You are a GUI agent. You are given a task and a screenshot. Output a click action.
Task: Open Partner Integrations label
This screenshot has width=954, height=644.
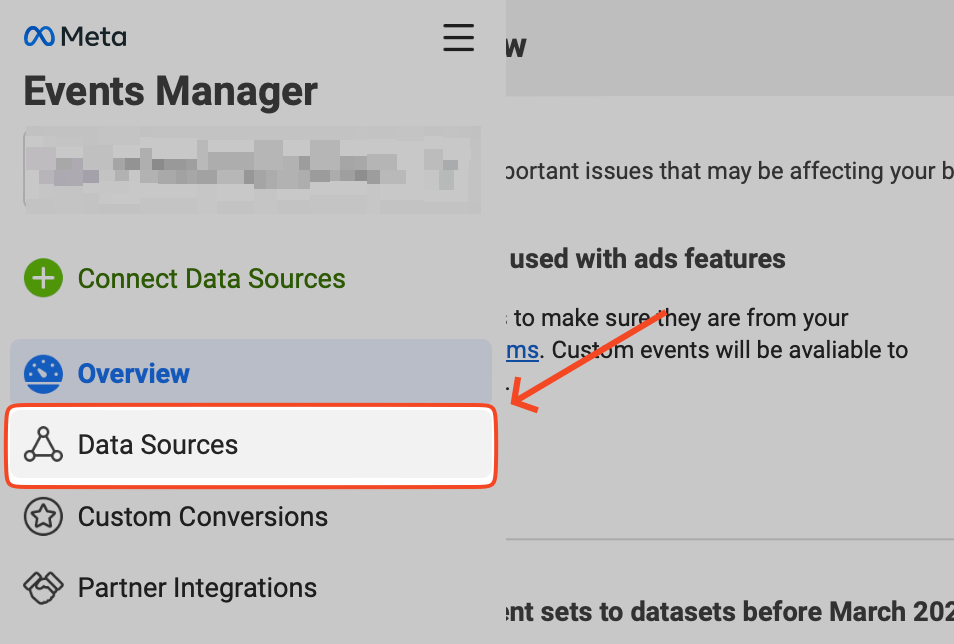pyautogui.click(x=197, y=588)
